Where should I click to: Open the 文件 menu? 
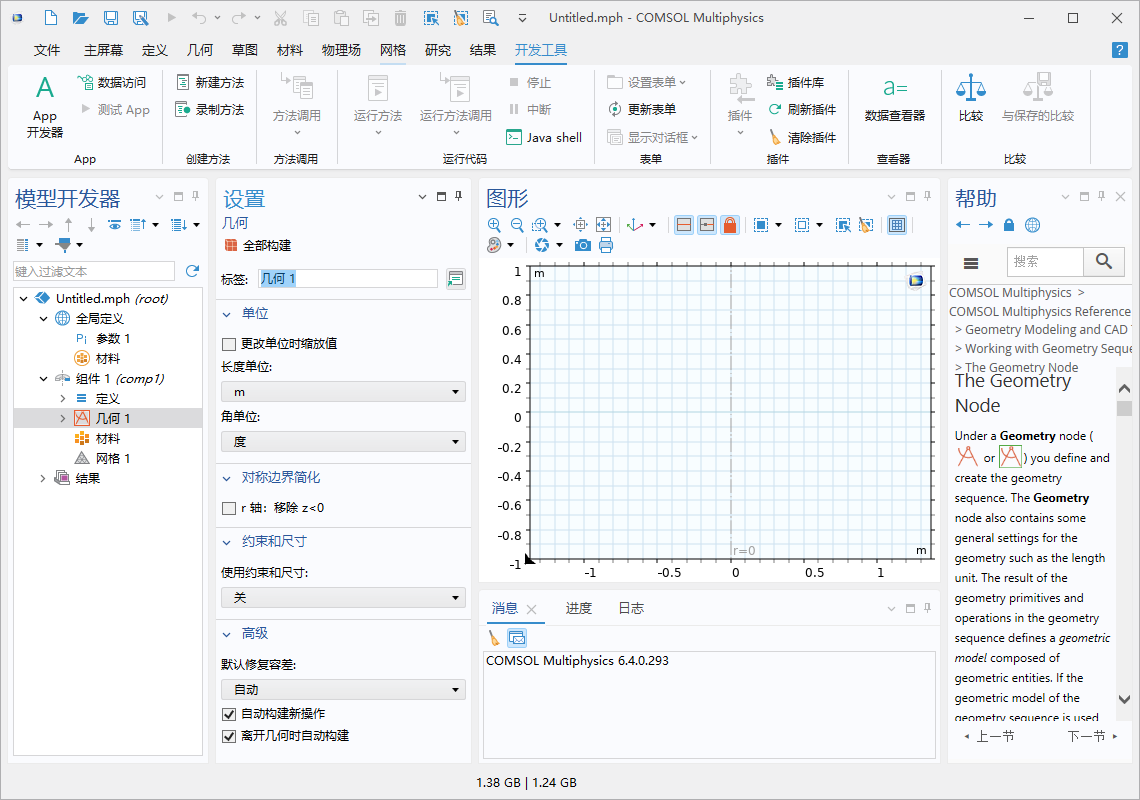coord(47,49)
